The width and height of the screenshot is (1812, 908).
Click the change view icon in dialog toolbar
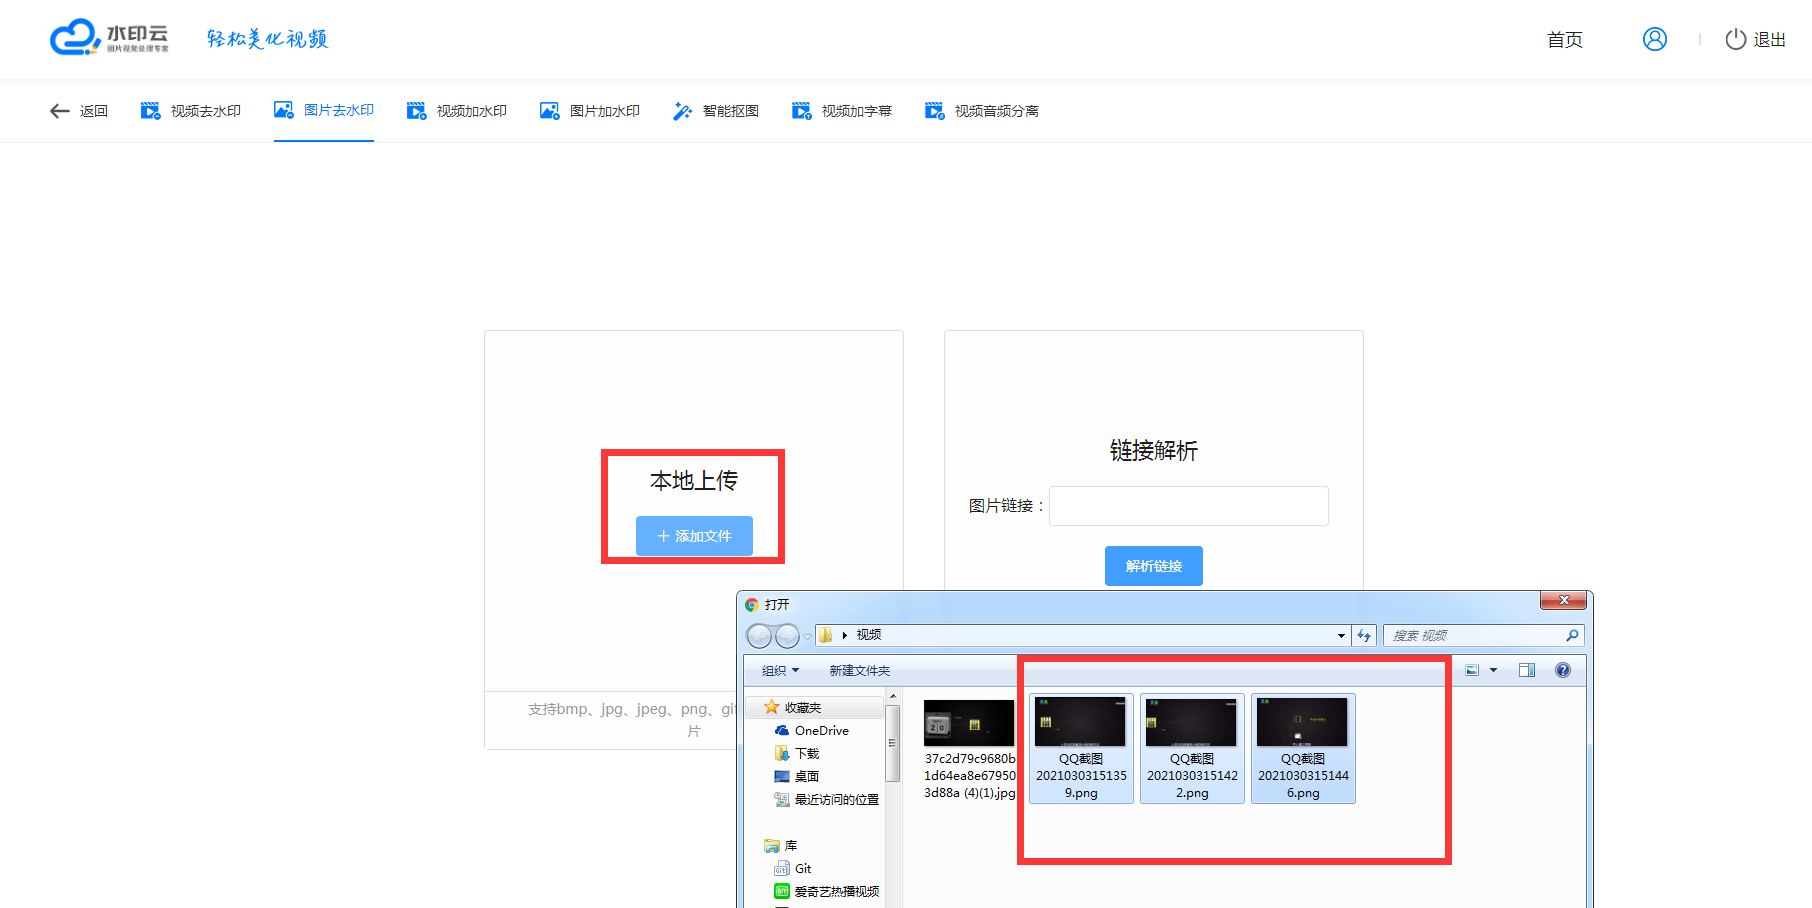[x=1472, y=670]
